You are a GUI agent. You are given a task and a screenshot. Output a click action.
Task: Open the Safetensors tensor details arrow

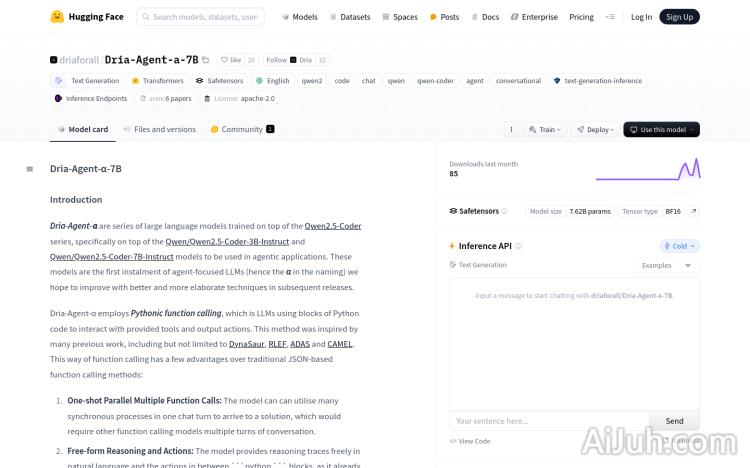(694, 212)
